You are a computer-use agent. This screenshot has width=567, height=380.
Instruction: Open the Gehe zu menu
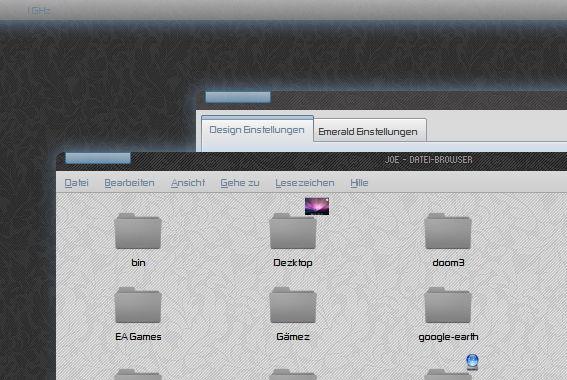(x=240, y=183)
